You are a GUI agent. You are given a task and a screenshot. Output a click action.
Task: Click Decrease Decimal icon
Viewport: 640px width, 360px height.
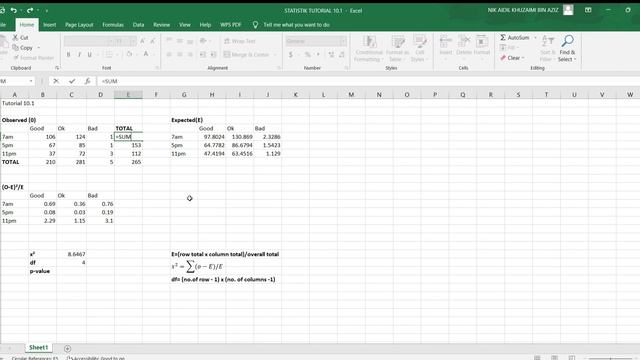coord(342,54)
